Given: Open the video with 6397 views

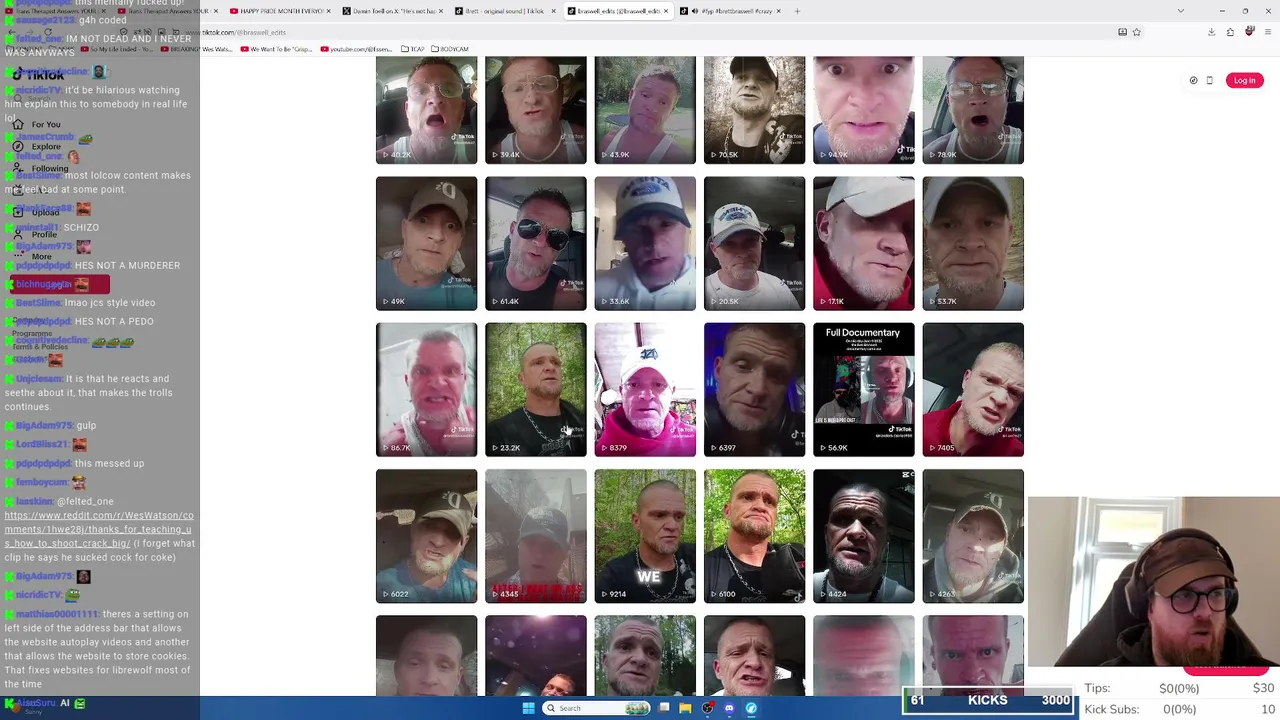Looking at the screenshot, I should pyautogui.click(x=754, y=389).
